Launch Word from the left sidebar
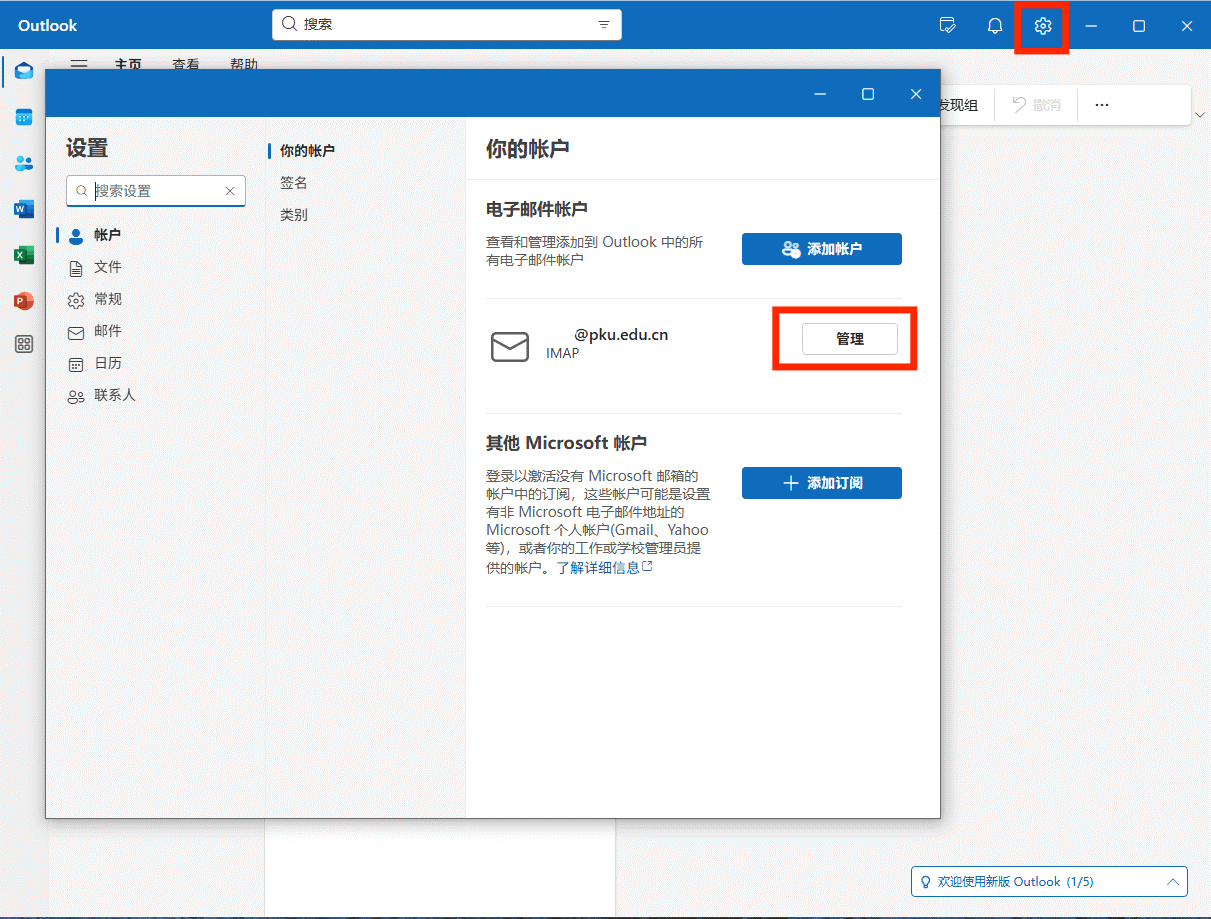This screenshot has height=919, width=1211. (x=24, y=209)
